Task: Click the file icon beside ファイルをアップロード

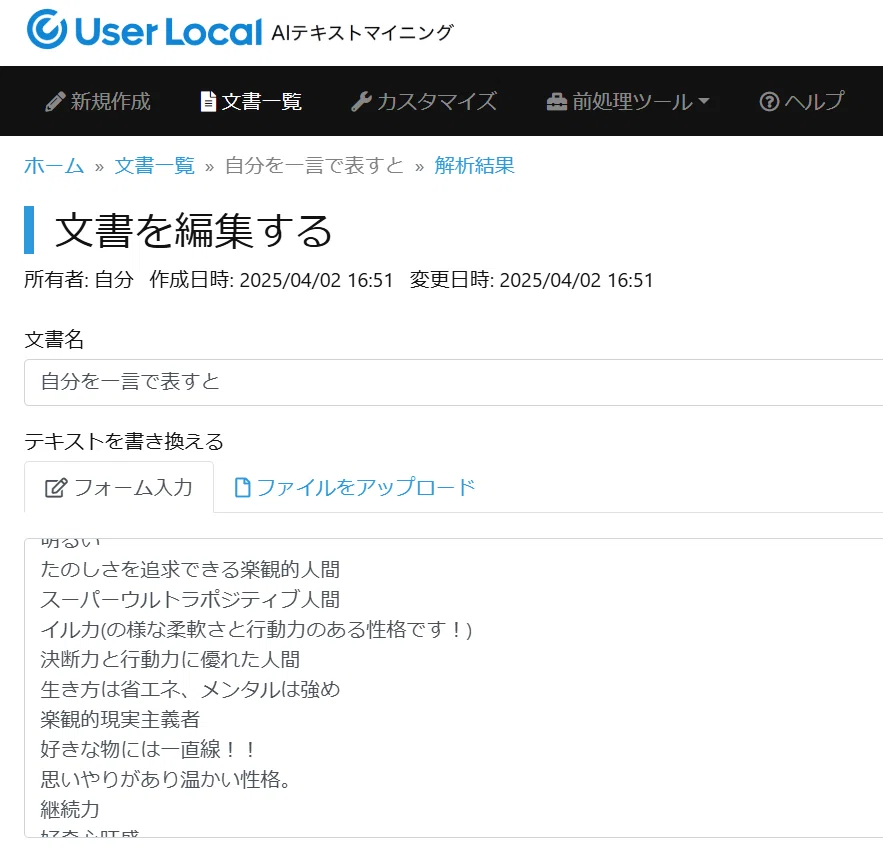Action: pos(242,488)
